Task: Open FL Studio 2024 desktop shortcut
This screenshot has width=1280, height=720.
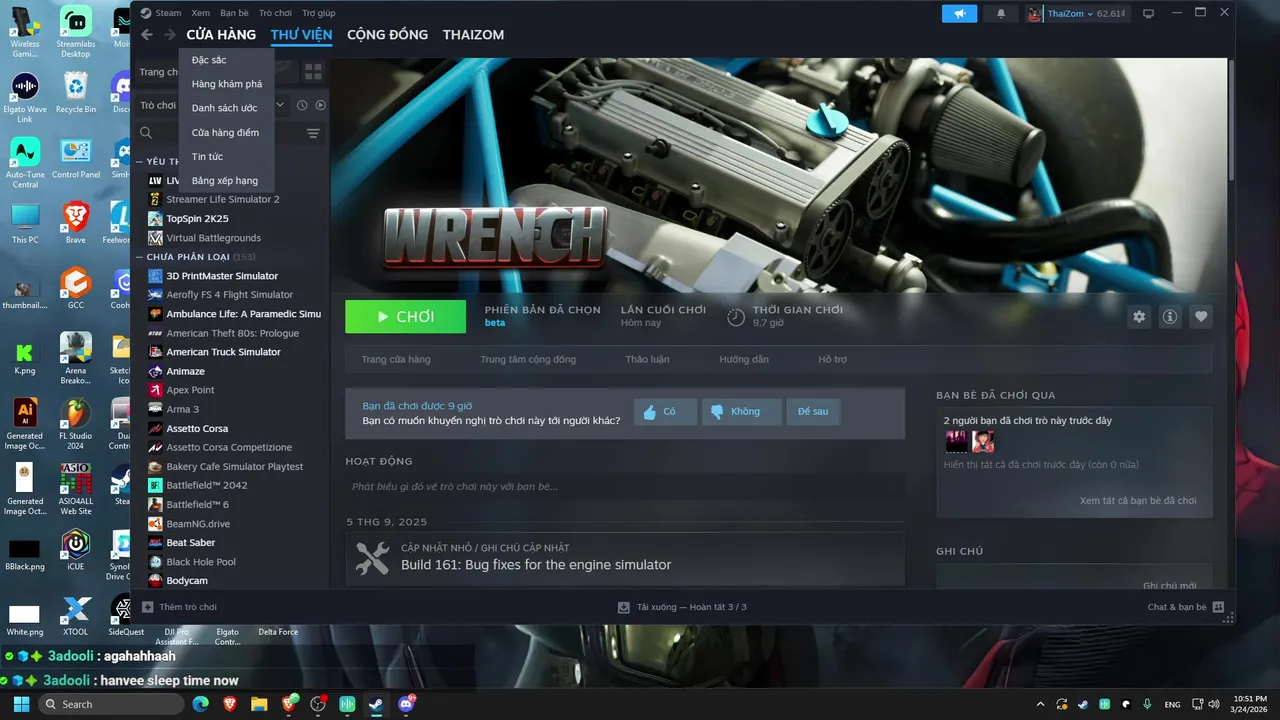Action: [x=76, y=422]
